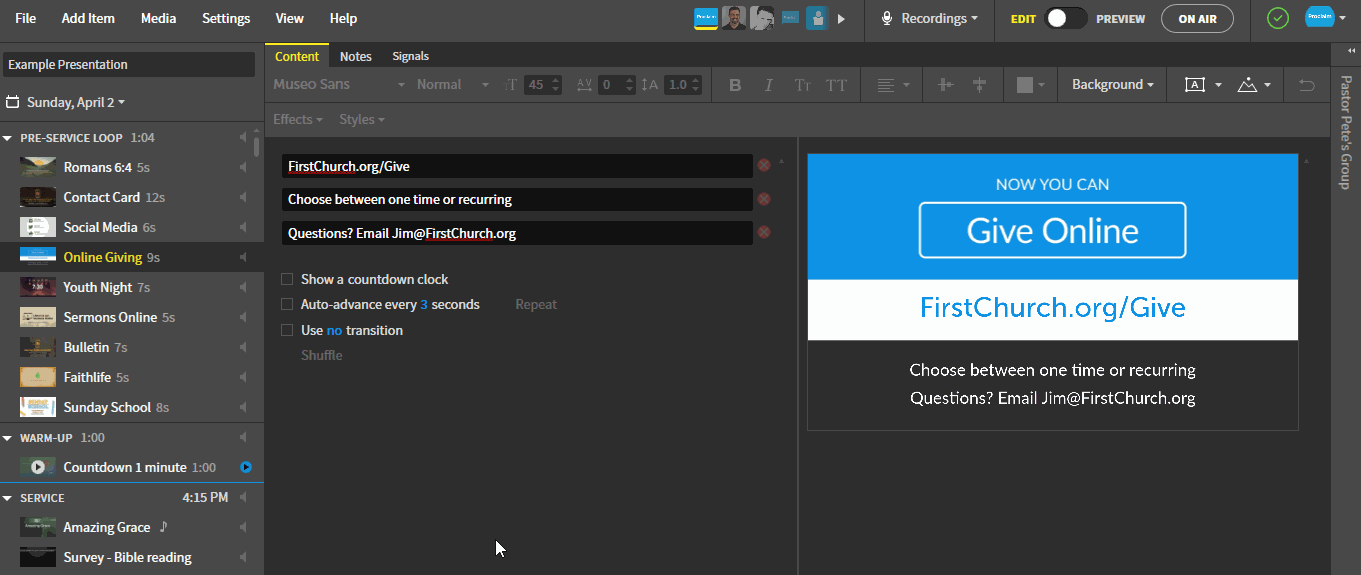
Task: Click the Shuffle option
Action: click(322, 355)
